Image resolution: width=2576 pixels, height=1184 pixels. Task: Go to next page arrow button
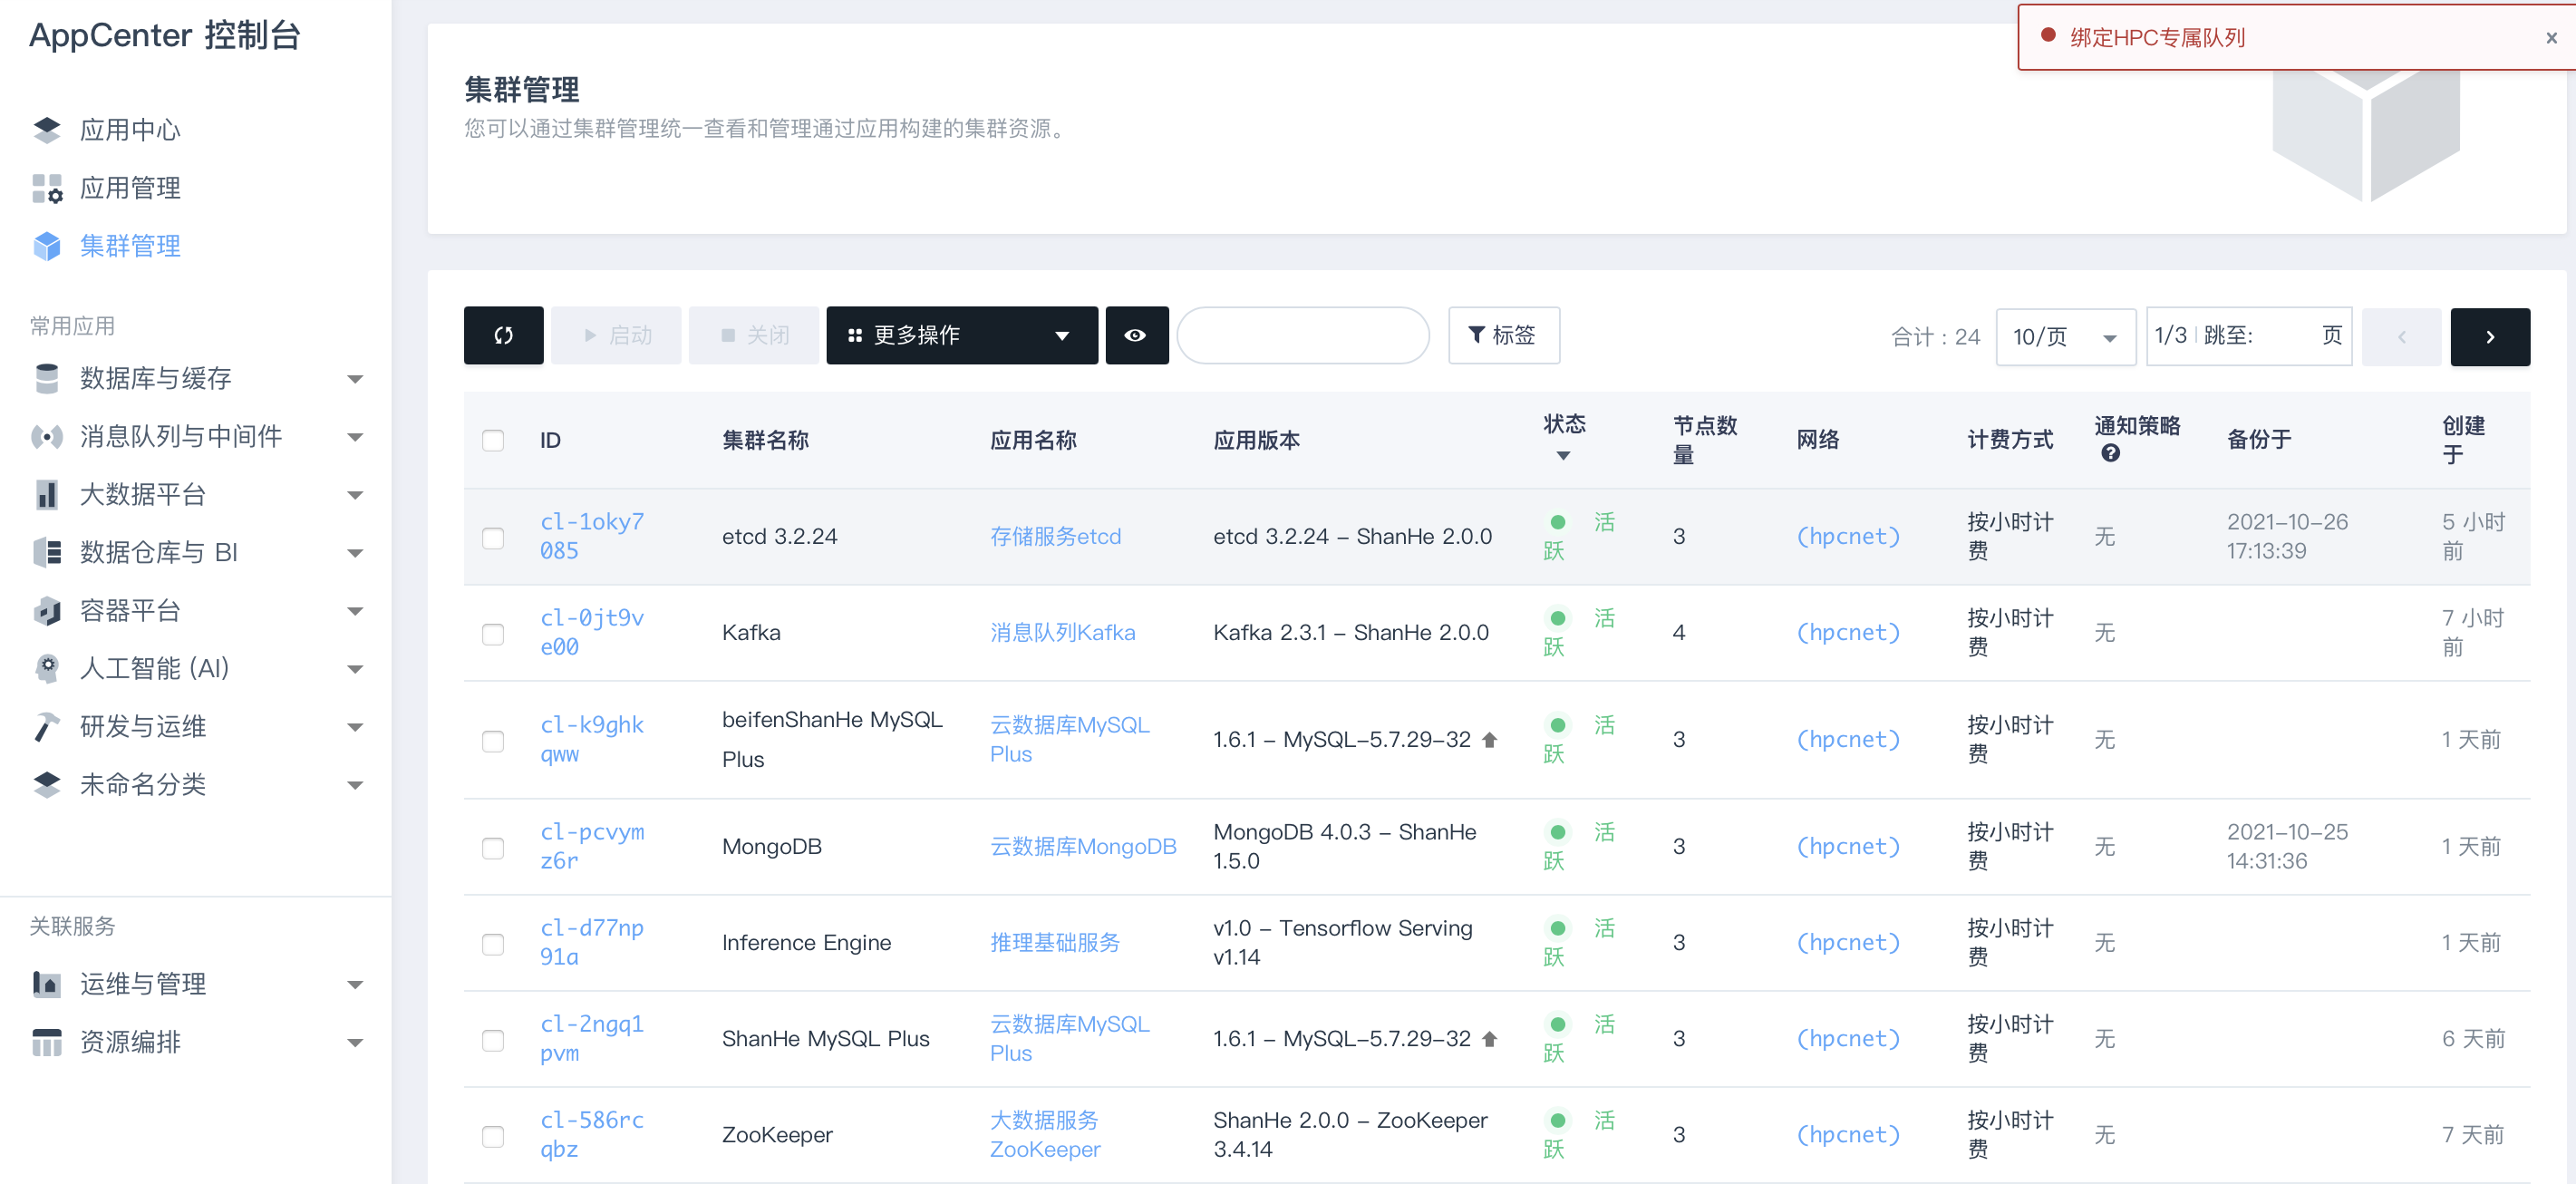[2490, 337]
